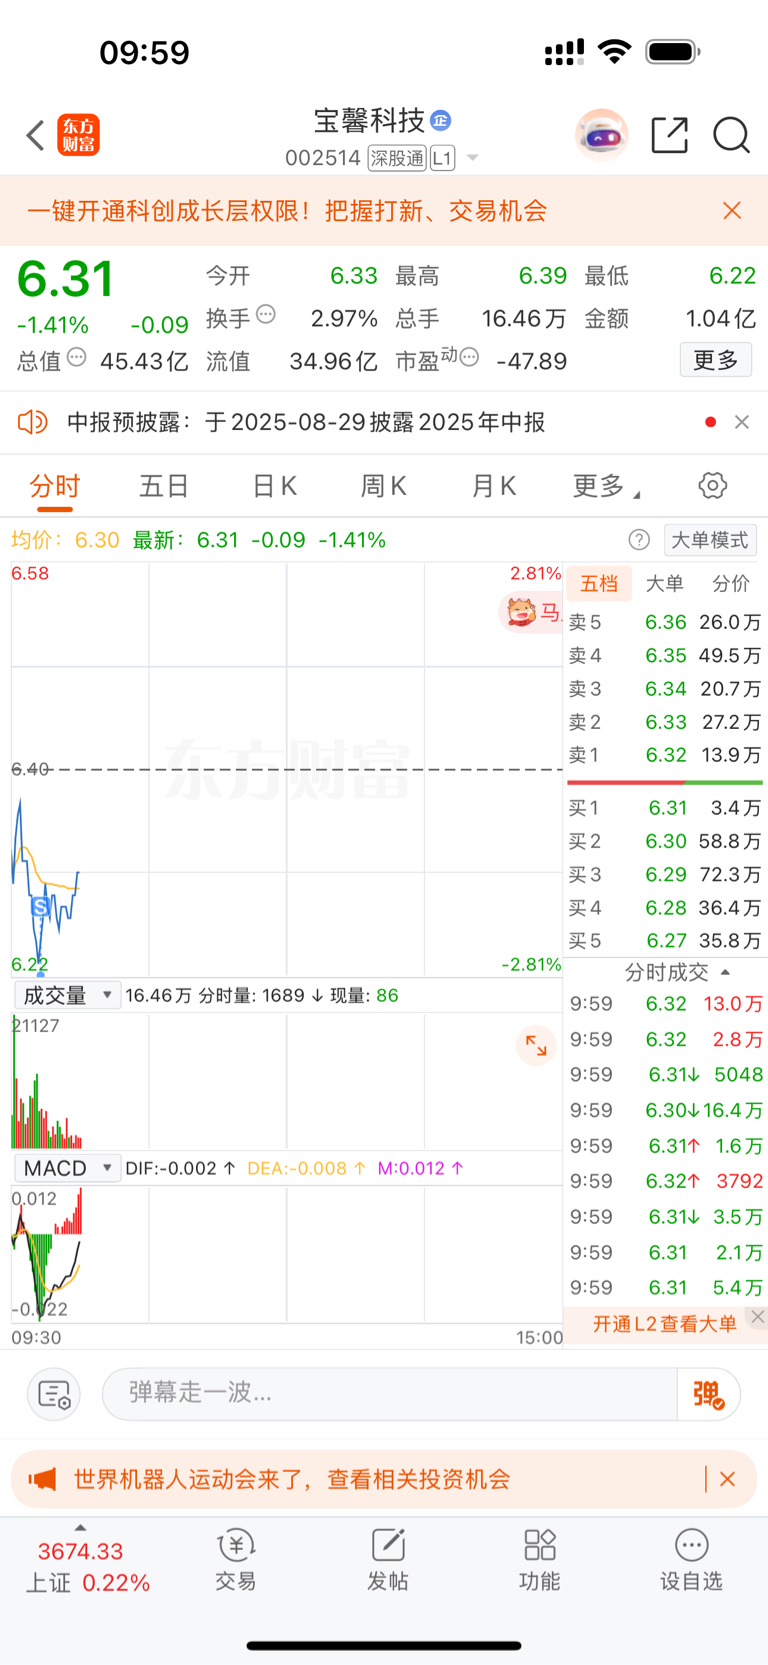Expand chart to fullscreen with orange arrows icon

(x=536, y=1045)
